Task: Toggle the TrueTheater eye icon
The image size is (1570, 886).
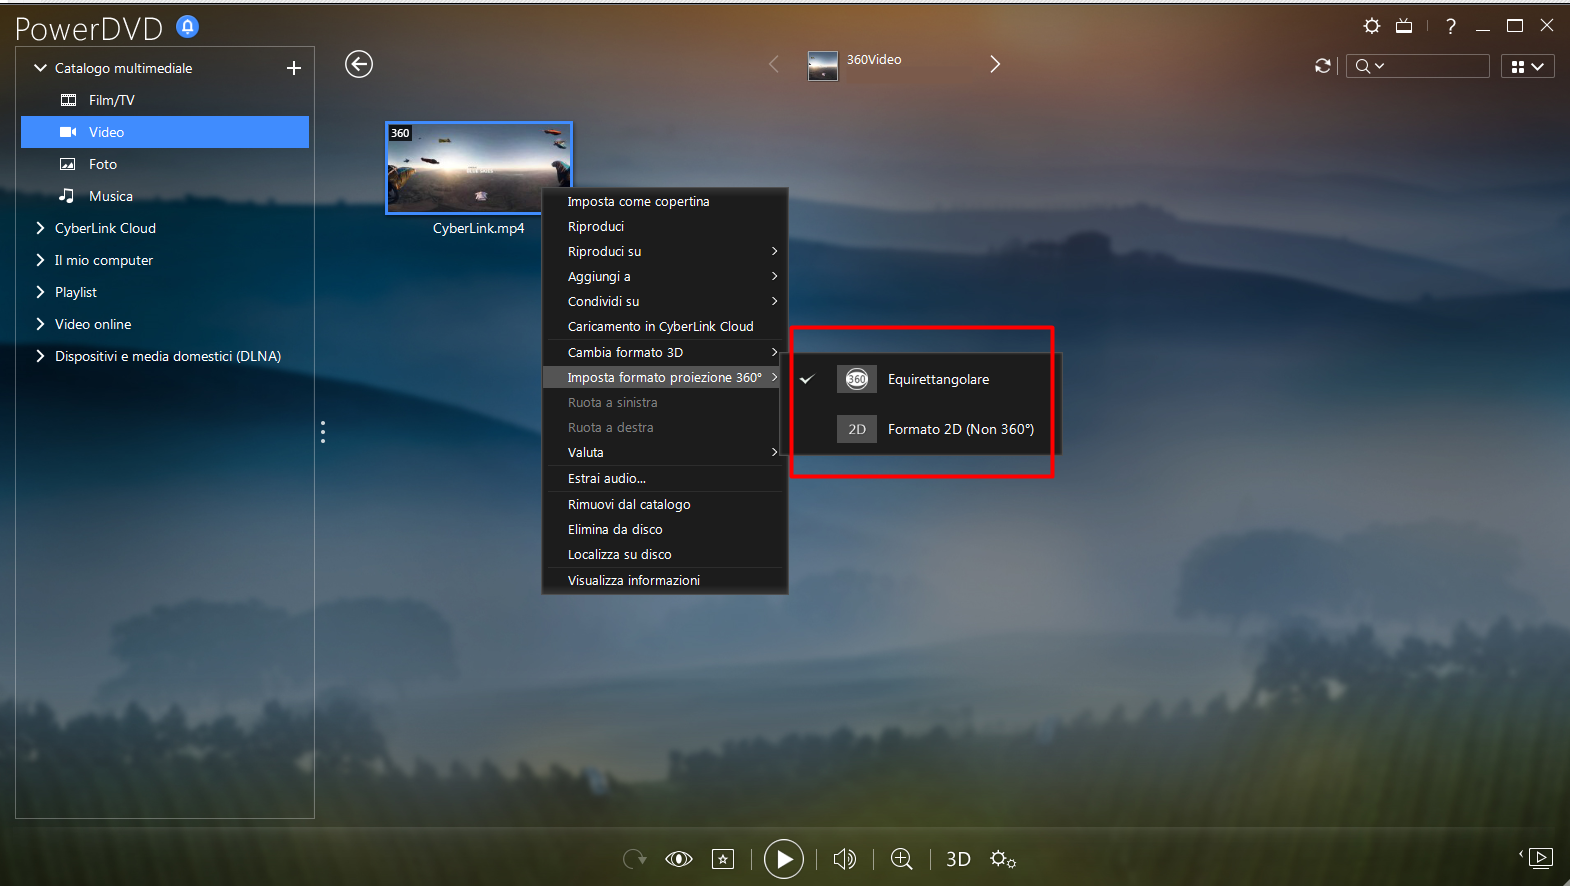Action: coord(679,859)
